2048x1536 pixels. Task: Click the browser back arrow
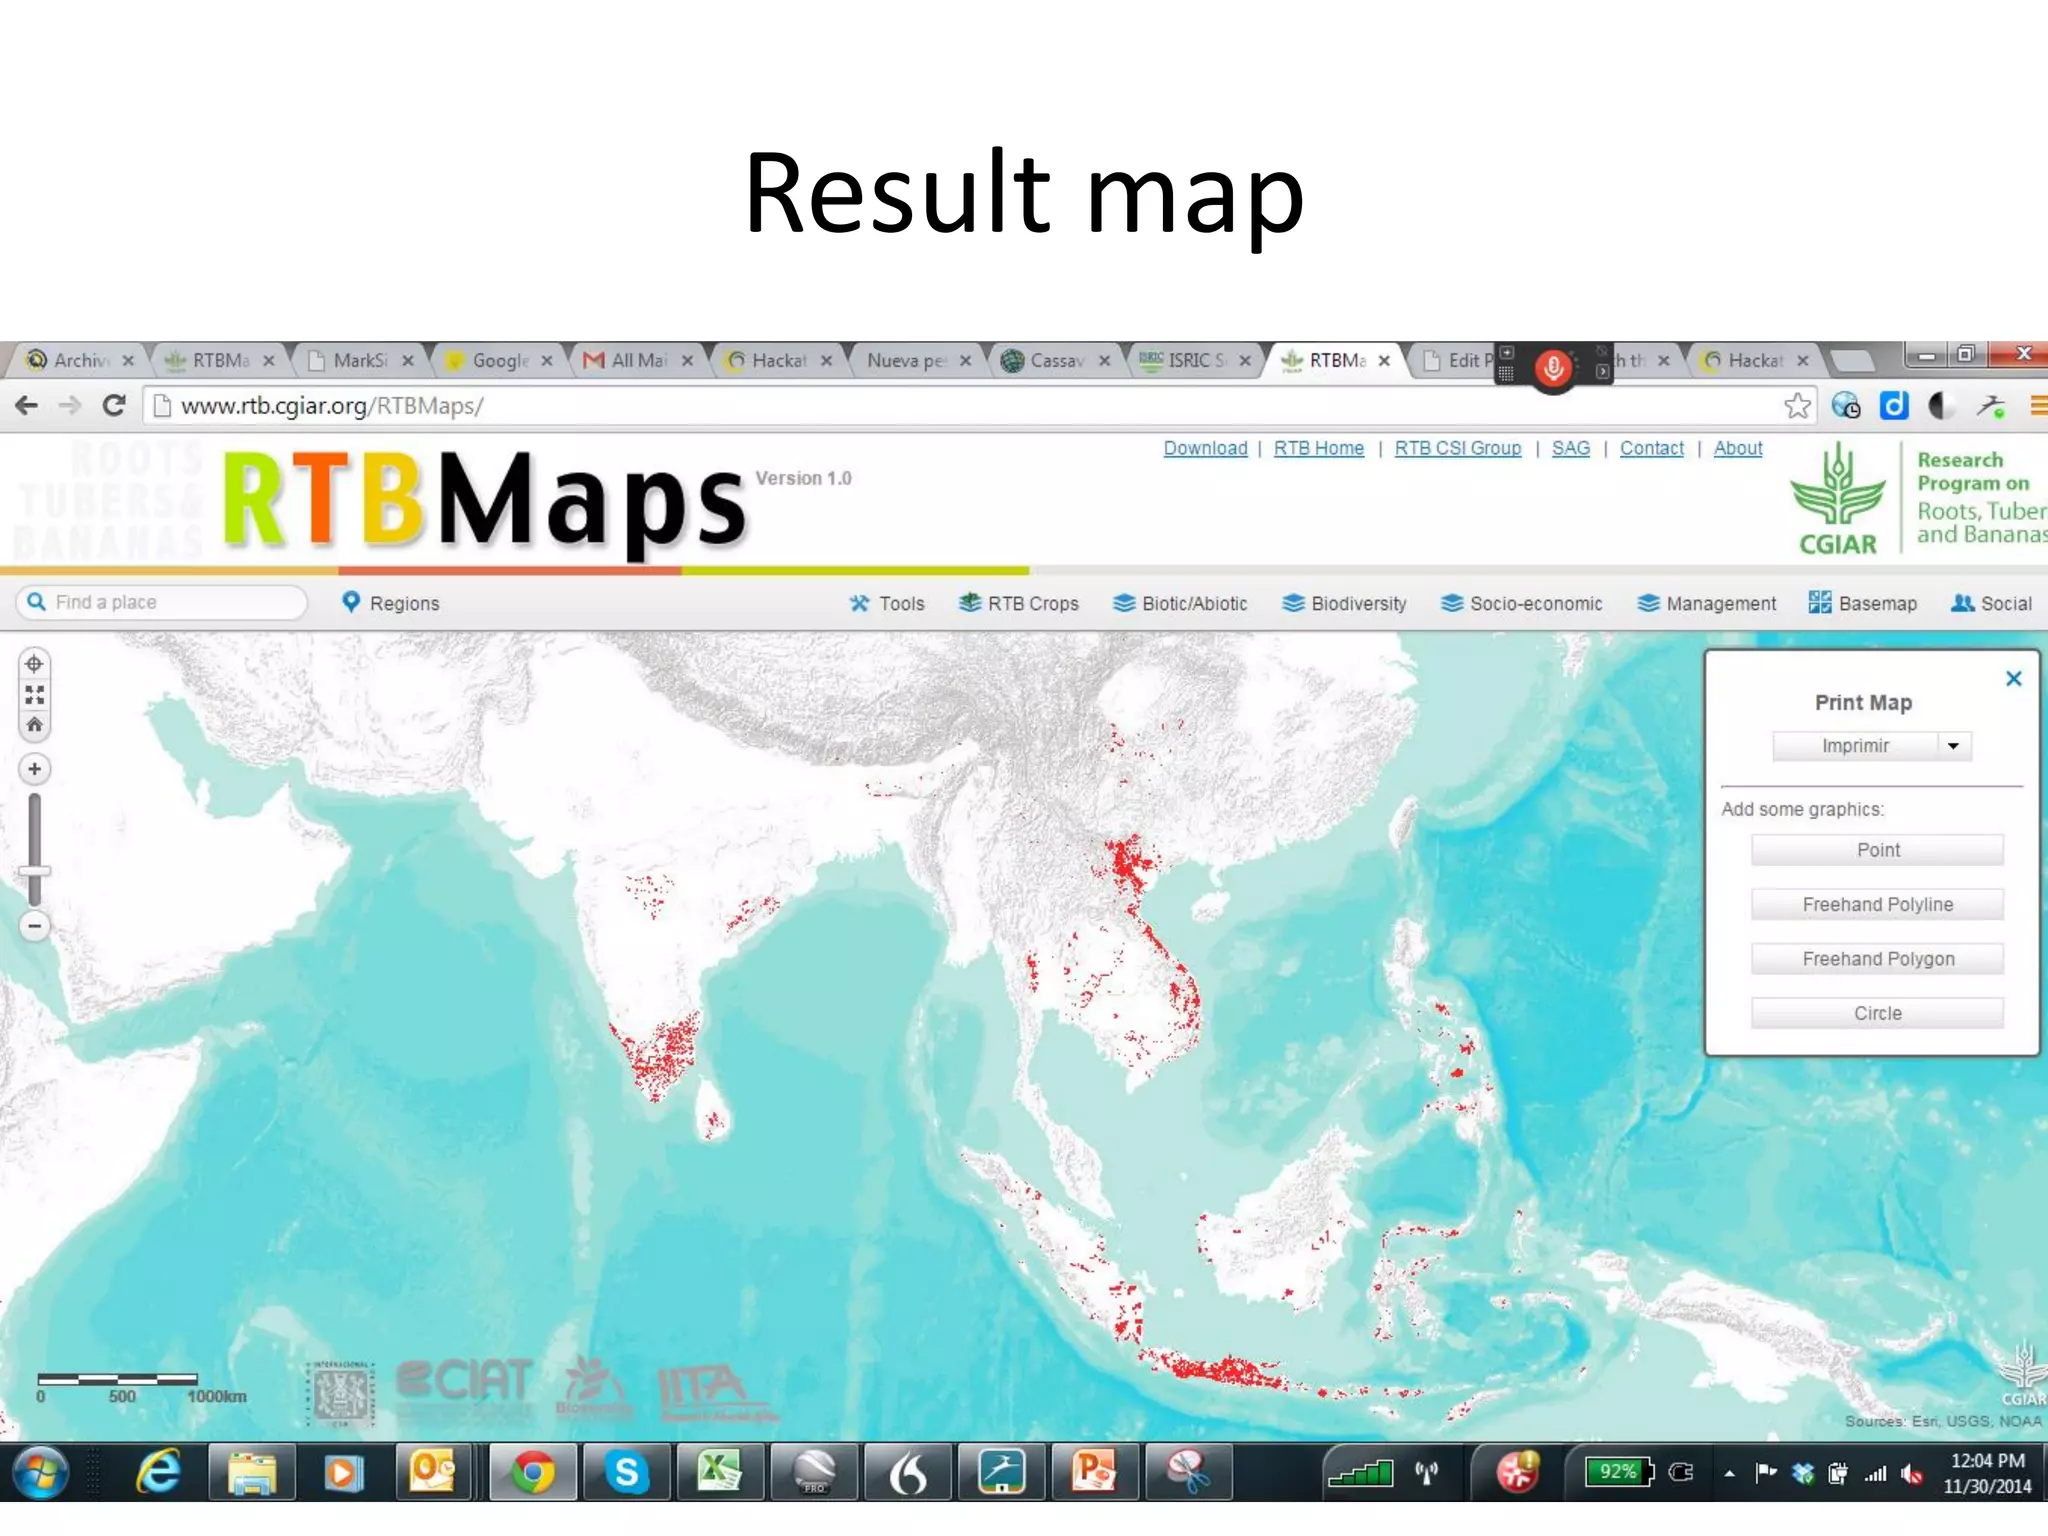pyautogui.click(x=27, y=405)
